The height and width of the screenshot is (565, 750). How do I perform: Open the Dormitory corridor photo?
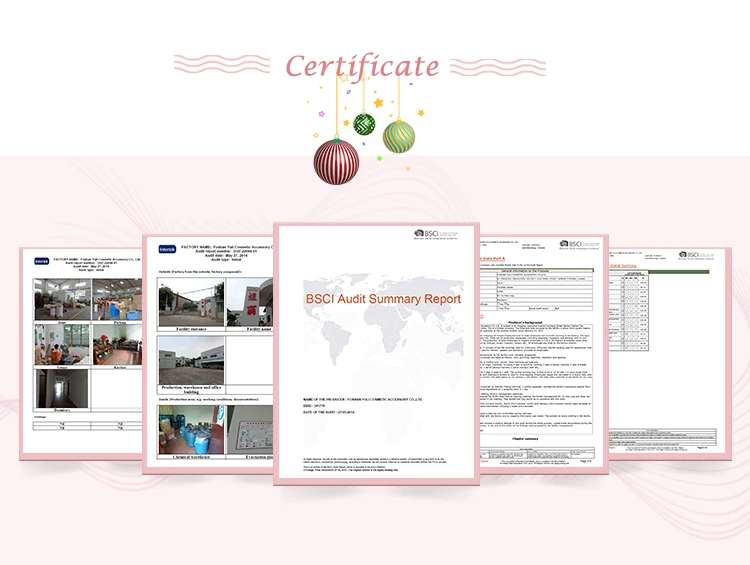click(62, 388)
